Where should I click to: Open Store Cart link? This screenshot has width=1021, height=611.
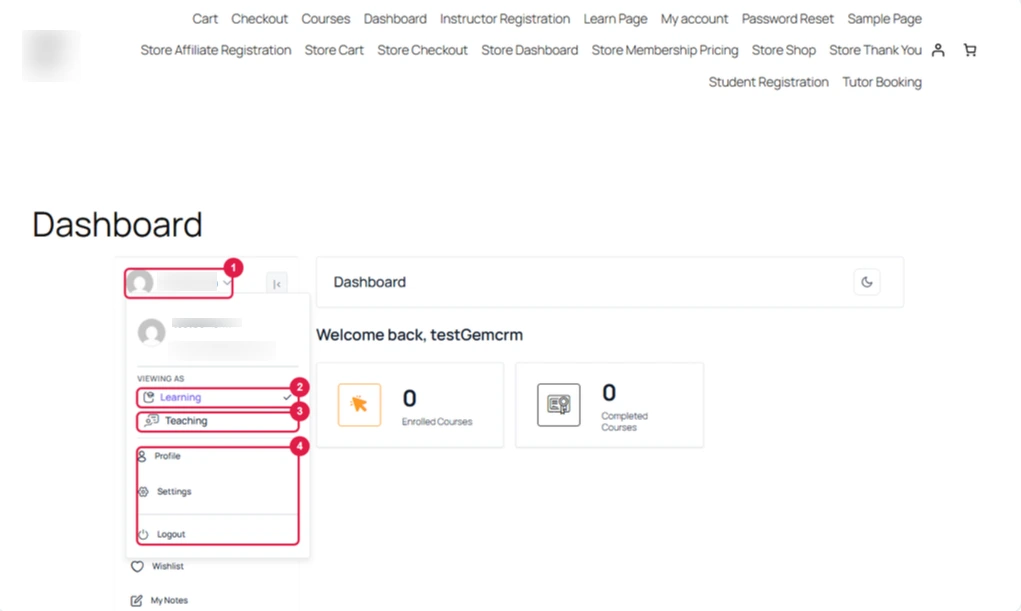[334, 50]
